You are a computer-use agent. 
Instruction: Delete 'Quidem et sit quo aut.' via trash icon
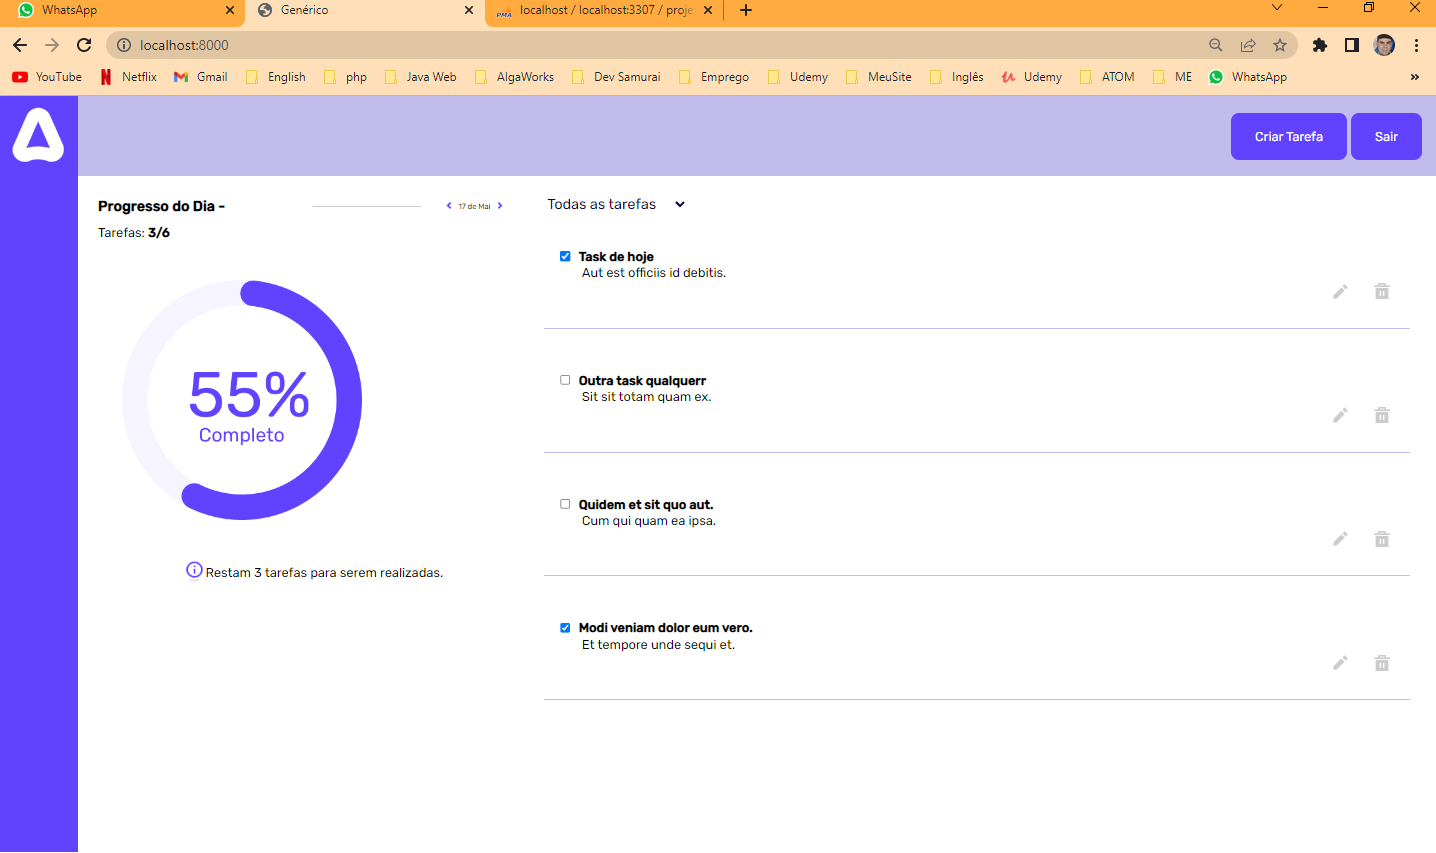tap(1381, 539)
